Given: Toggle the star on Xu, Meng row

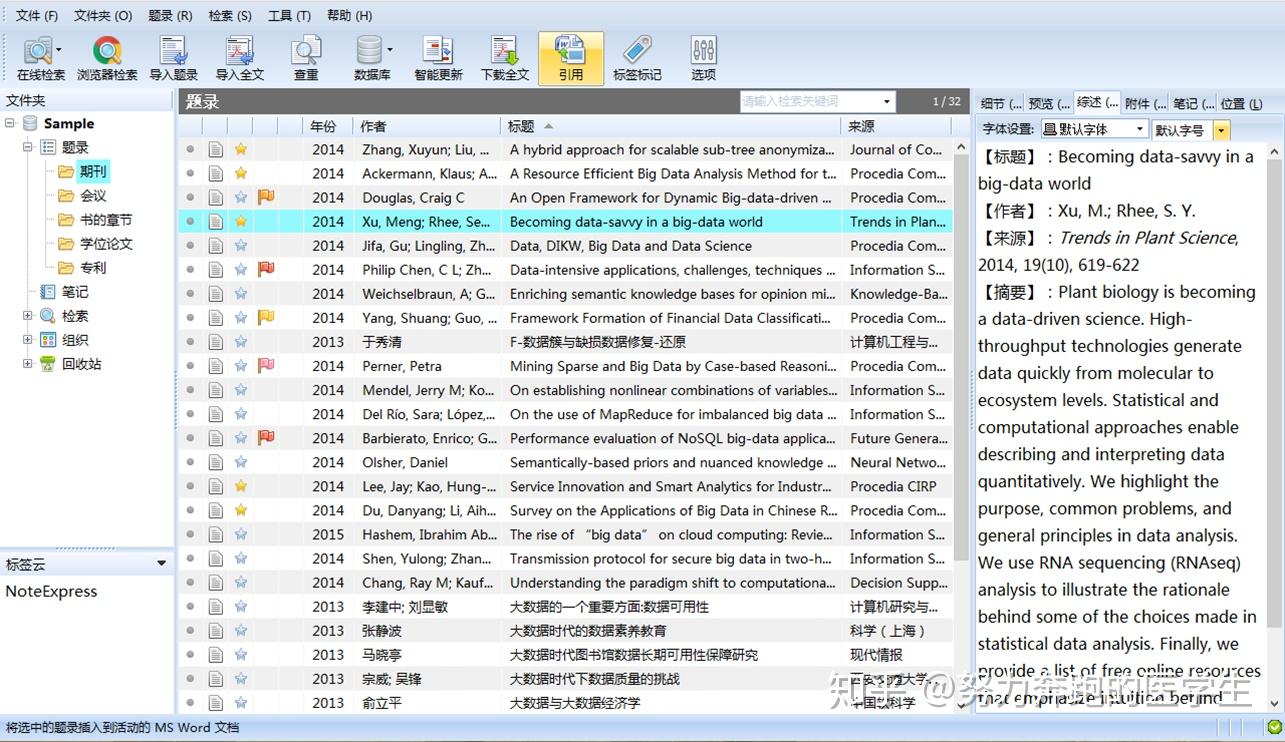Looking at the screenshot, I should 240,222.
